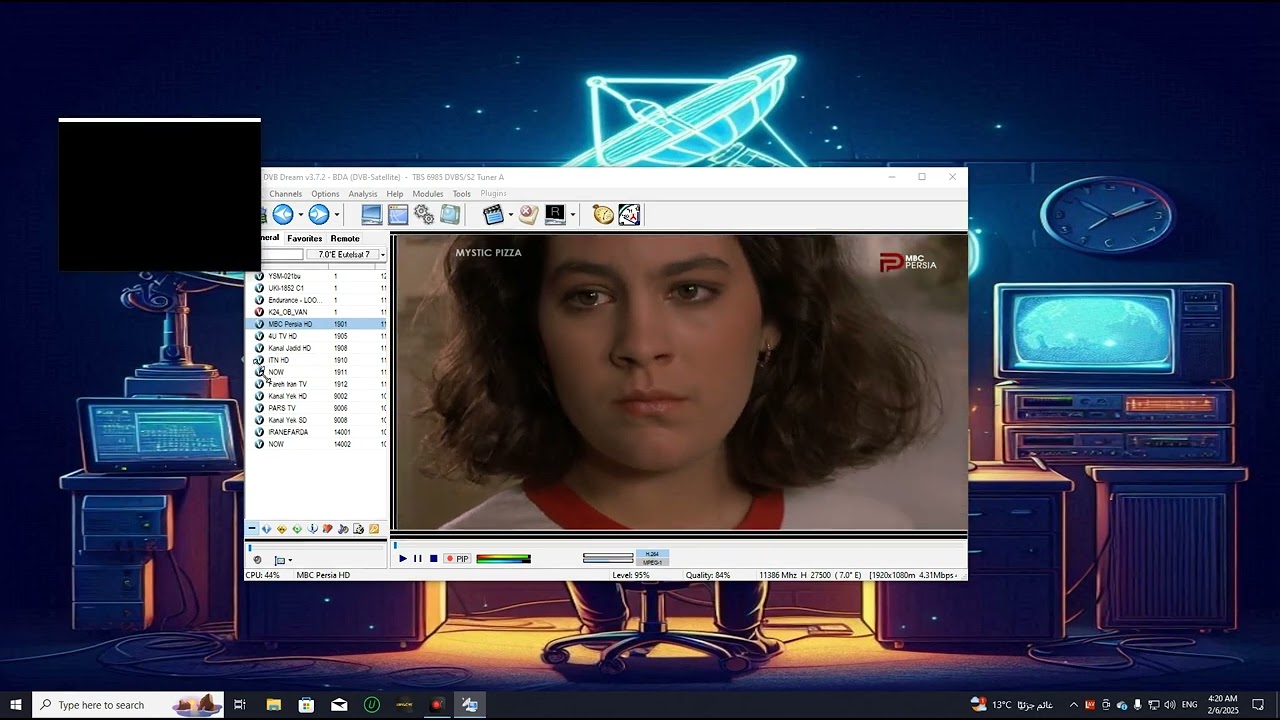This screenshot has height=720, width=1280.
Task: Adjust the rainbow volume level bar
Action: point(503,559)
